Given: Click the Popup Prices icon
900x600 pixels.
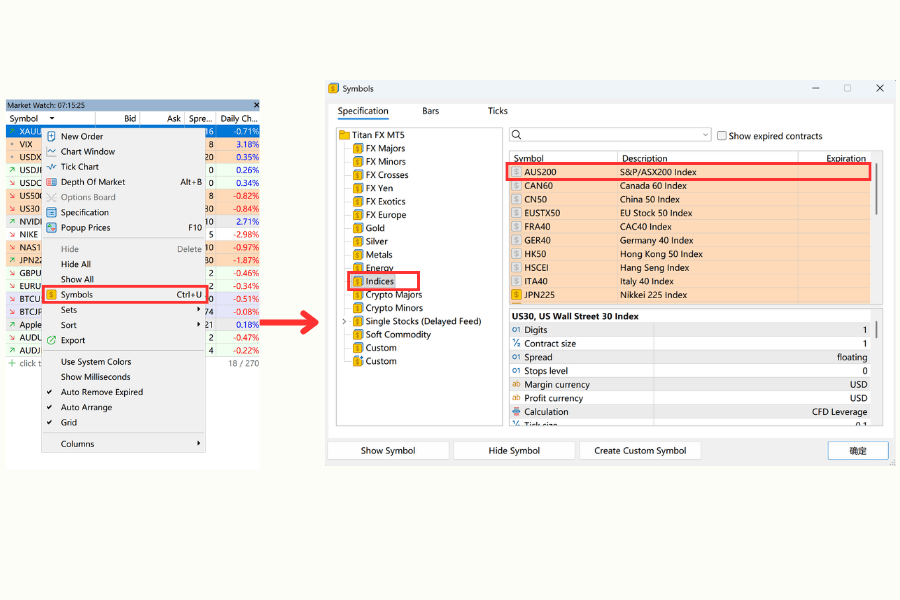Looking at the screenshot, I should click(x=51, y=228).
